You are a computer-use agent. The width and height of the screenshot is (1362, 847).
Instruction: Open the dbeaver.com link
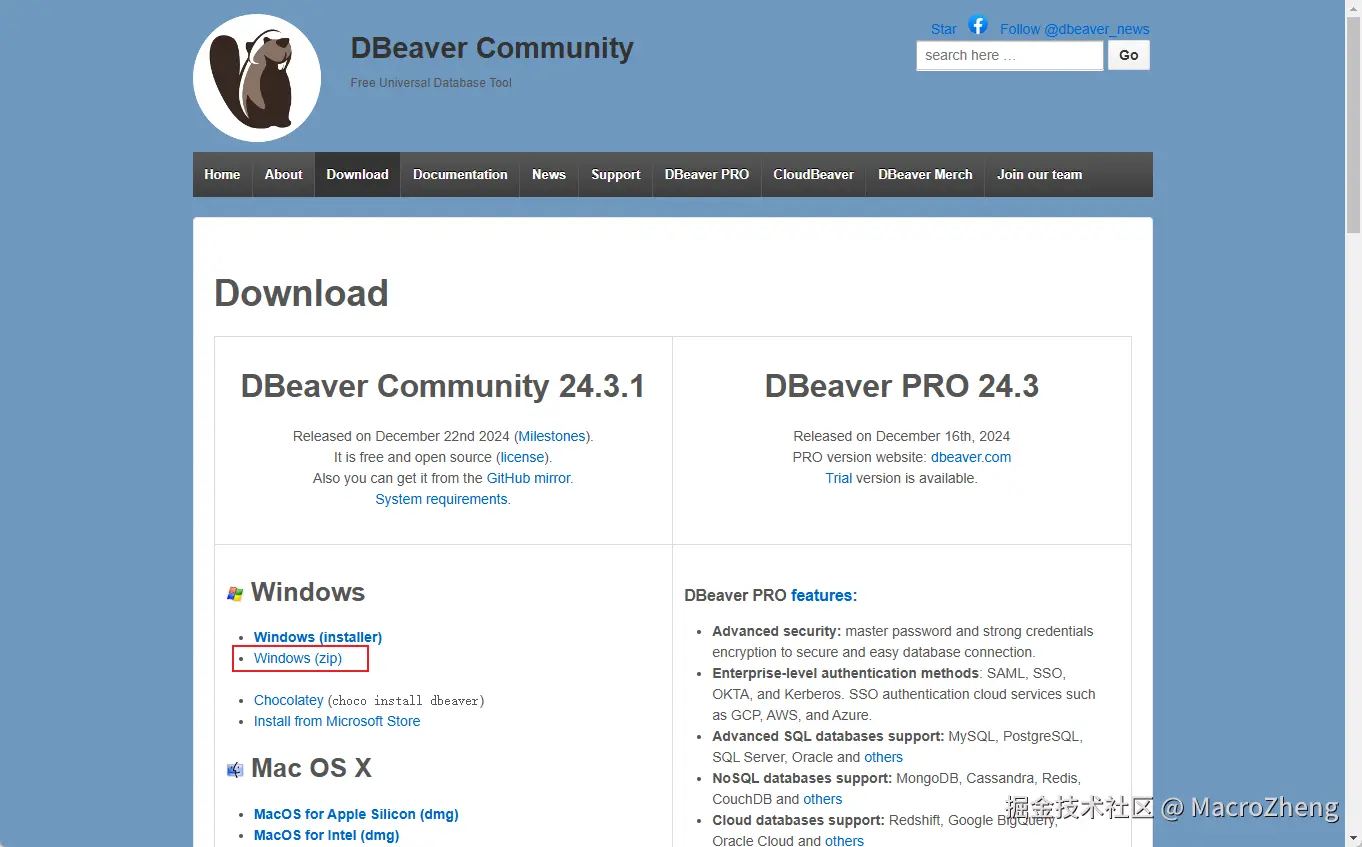pyautogui.click(x=971, y=457)
